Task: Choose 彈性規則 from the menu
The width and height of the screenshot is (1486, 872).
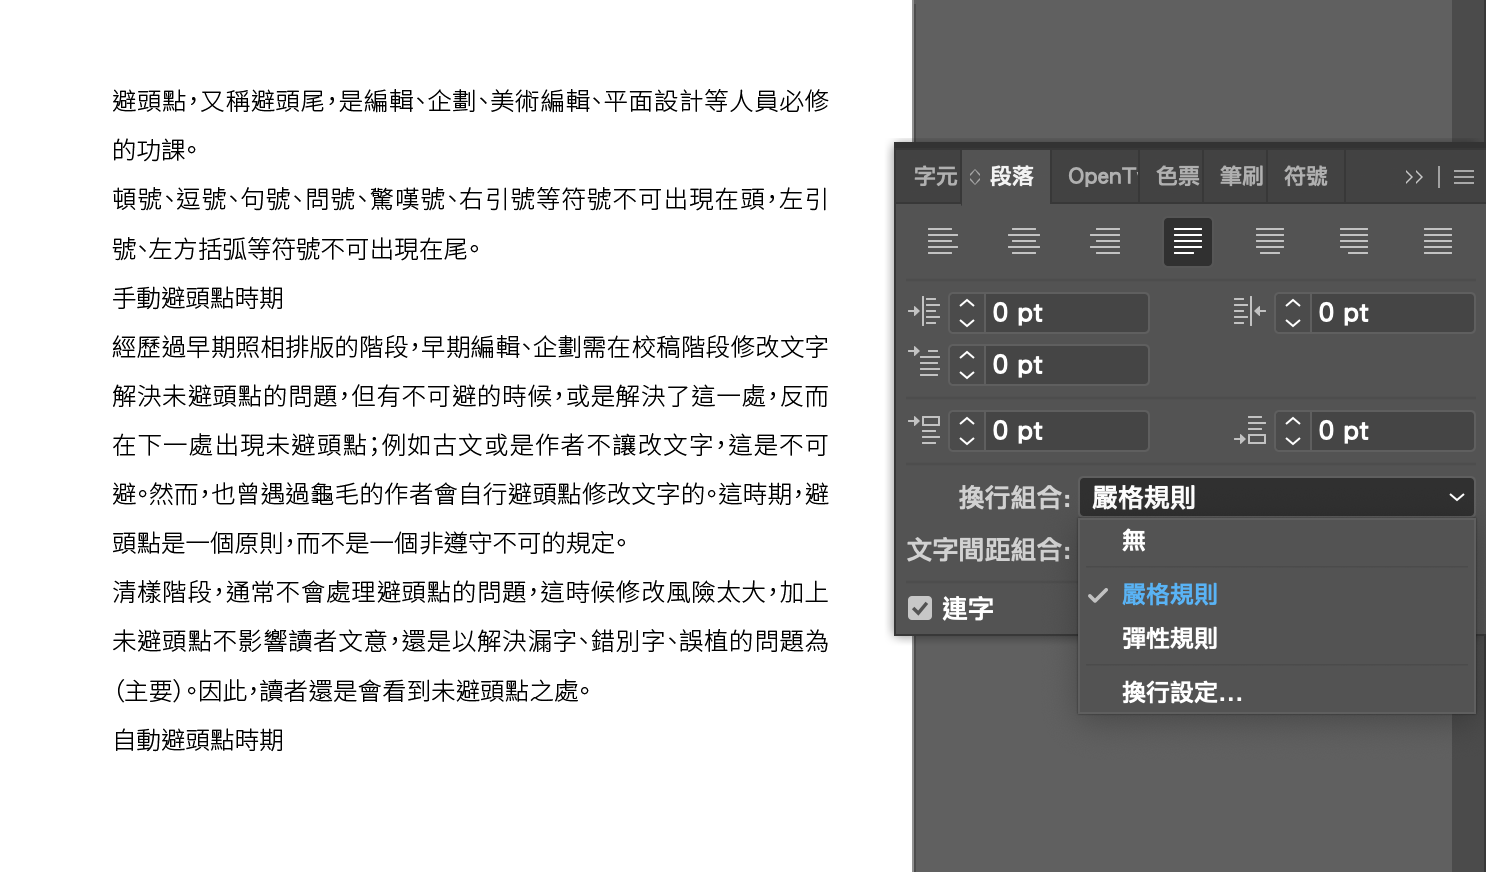Action: pyautogui.click(x=1169, y=639)
